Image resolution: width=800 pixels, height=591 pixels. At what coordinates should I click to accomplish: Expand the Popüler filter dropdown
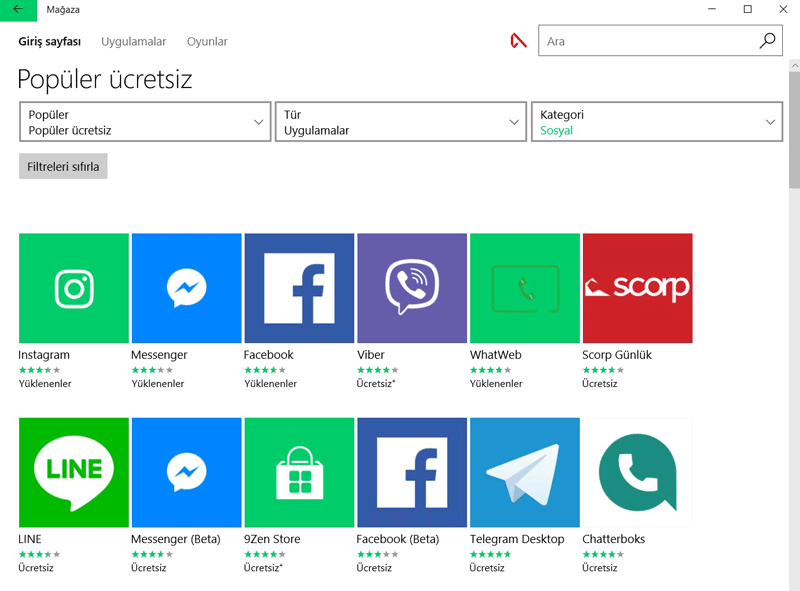pos(145,122)
